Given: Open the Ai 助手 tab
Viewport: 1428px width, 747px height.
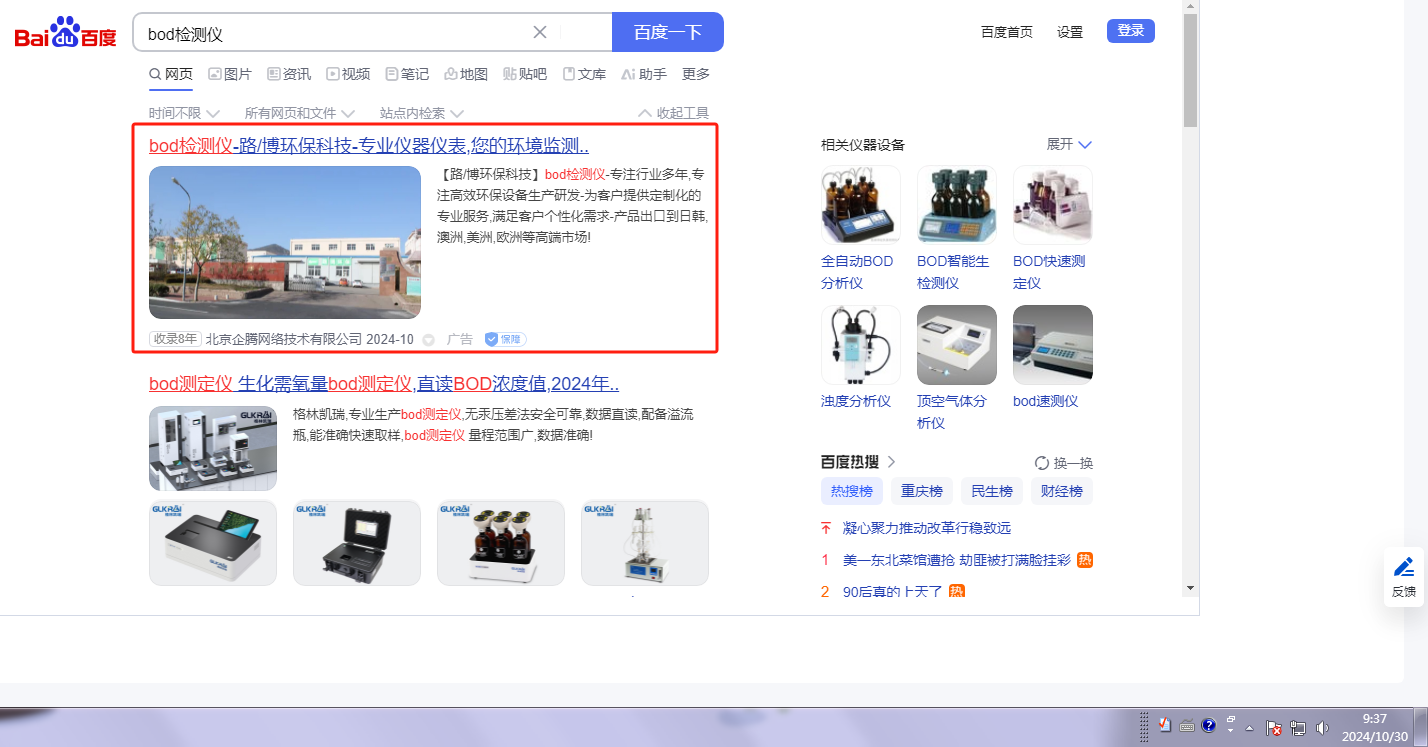Looking at the screenshot, I should pyautogui.click(x=644, y=74).
